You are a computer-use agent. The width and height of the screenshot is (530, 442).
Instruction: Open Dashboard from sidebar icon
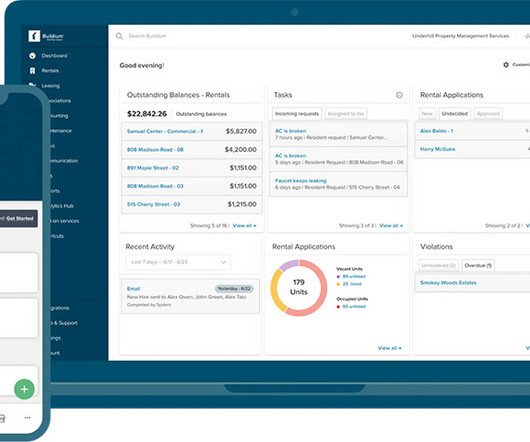pos(32,56)
